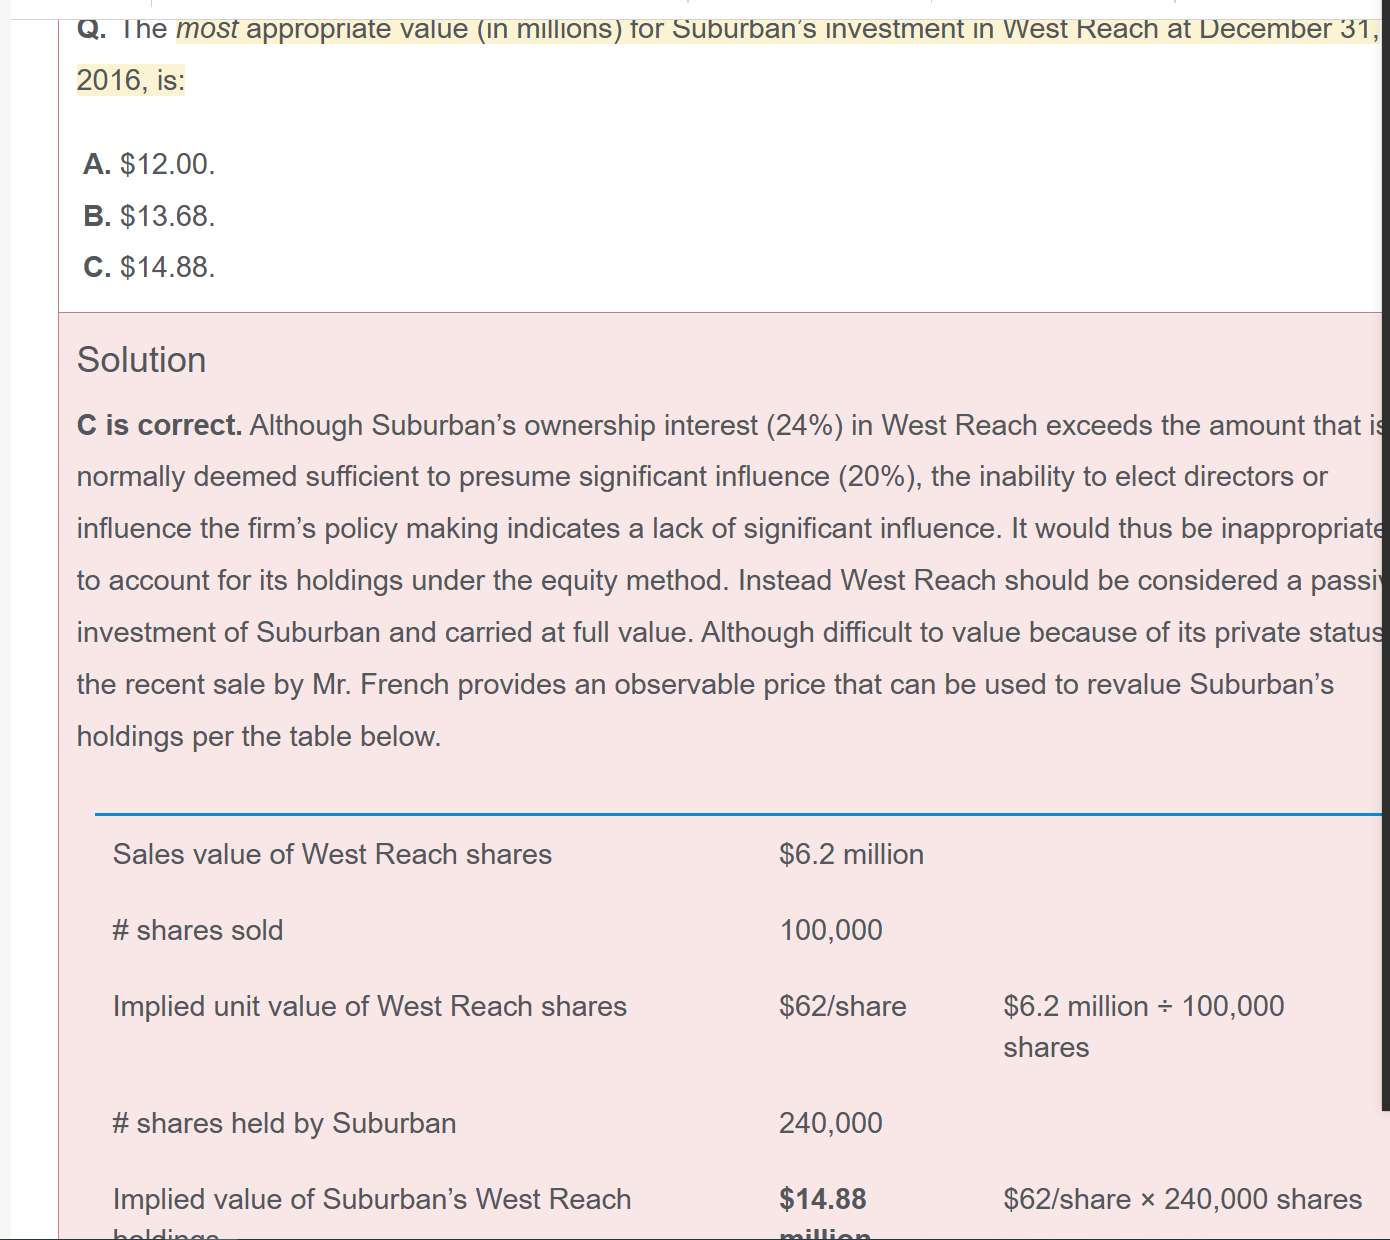Select answer option A. $12.00

149,164
